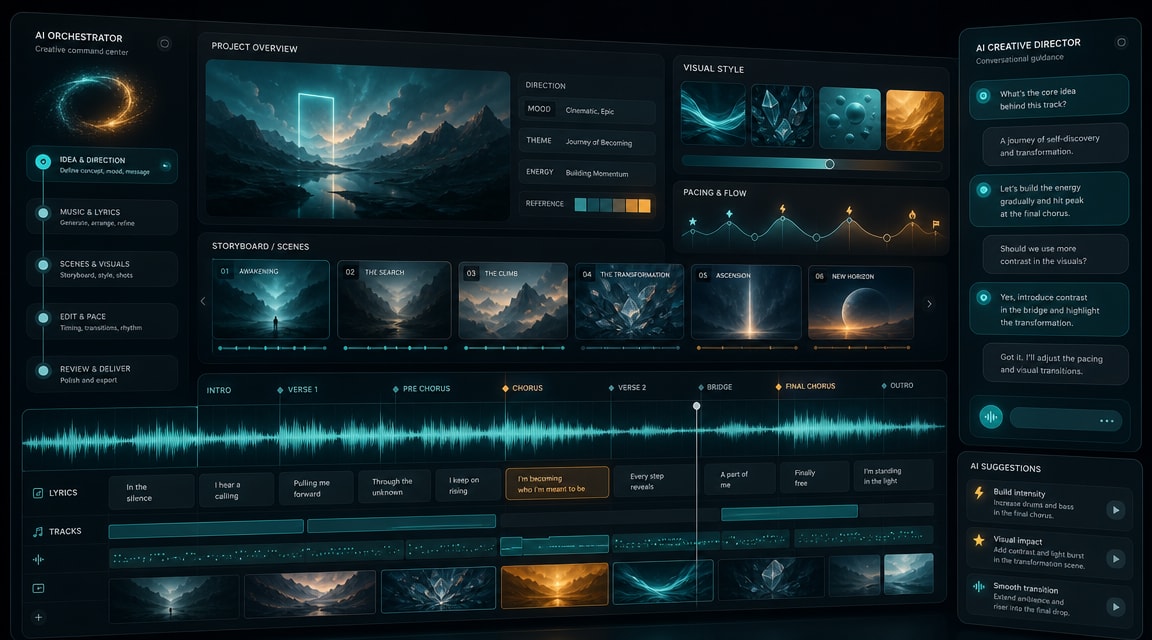The width and height of the screenshot is (1152, 640).
Task: Click the circle icon beside AI Orchestrator title
Action: [x=165, y=43]
